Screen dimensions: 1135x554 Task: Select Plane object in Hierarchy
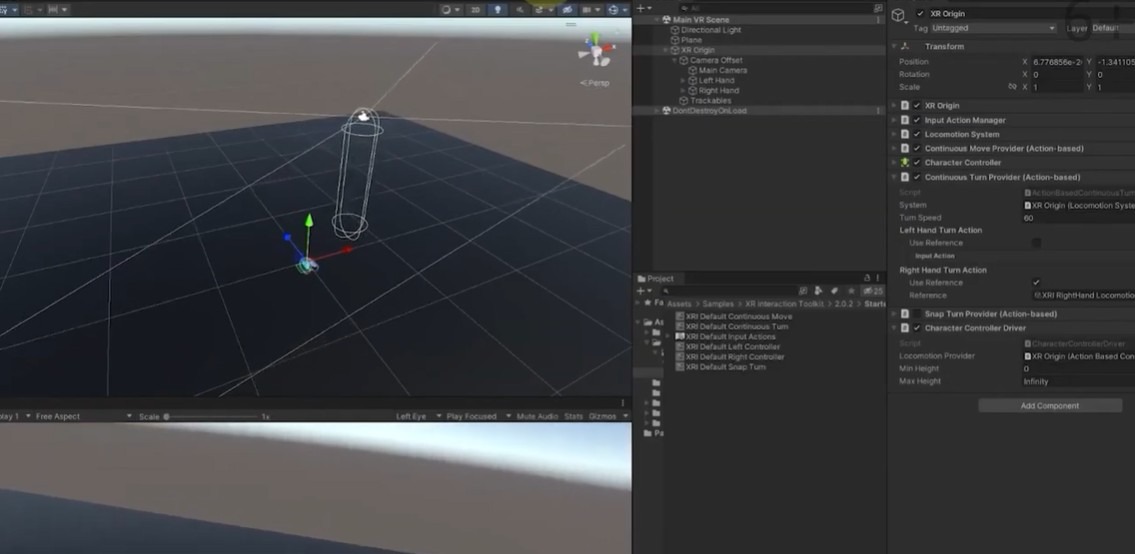[691, 40]
